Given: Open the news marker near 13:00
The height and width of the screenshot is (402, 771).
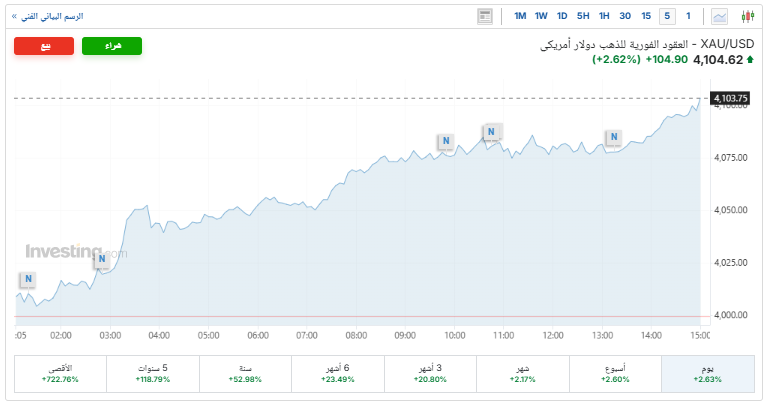Looking at the screenshot, I should coord(613,138).
